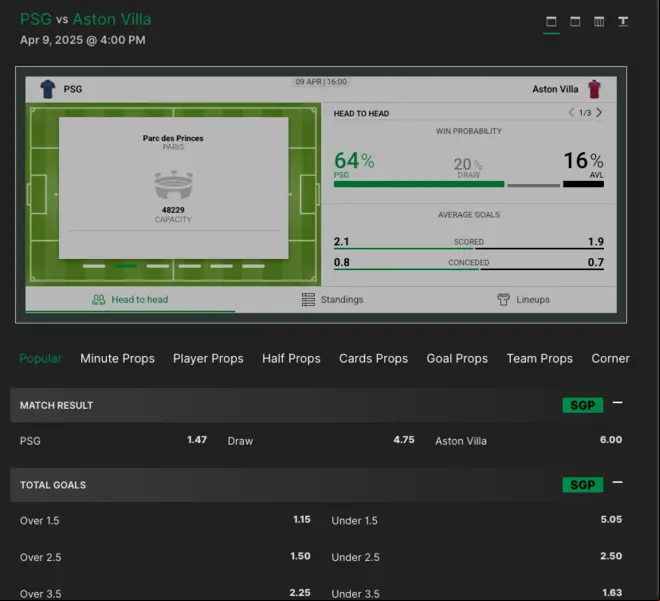
Task: Click the green active carousel indicator dash
Action: pyautogui.click(x=126, y=266)
